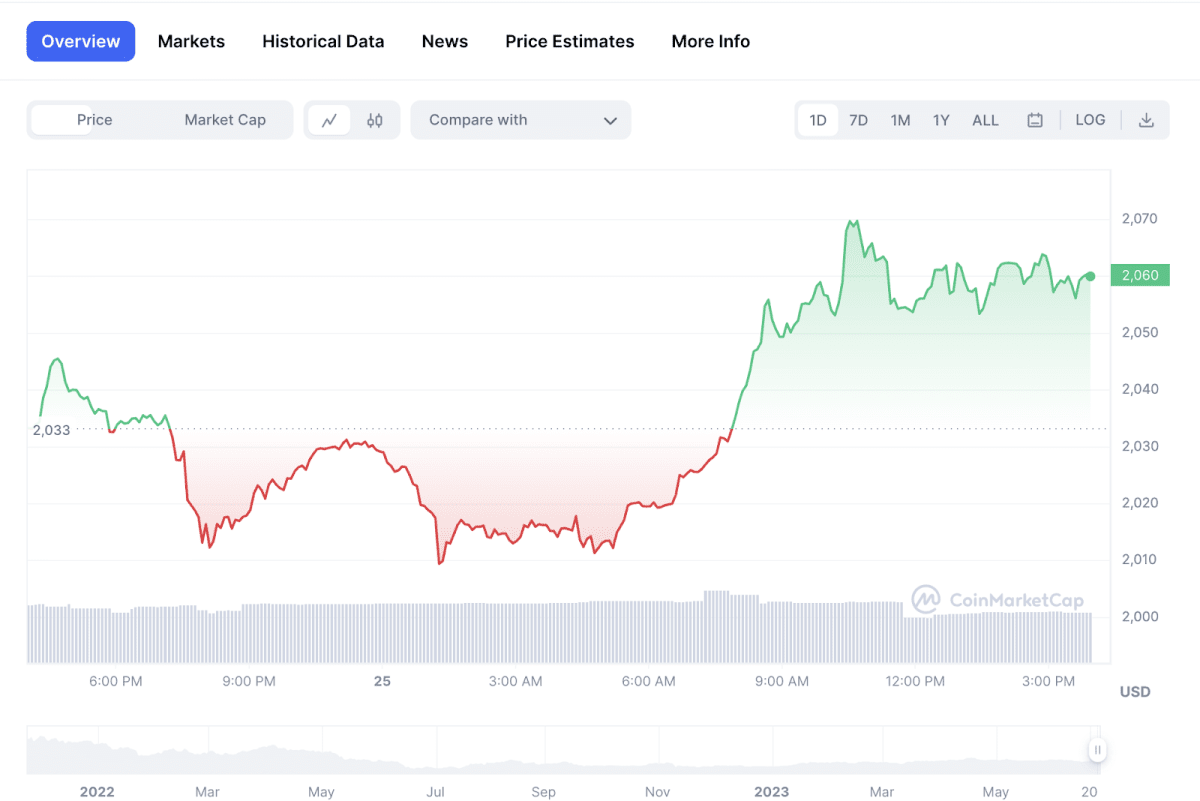1200x801 pixels.
Task: Open the calendar date range picker
Action: pos(1034,119)
